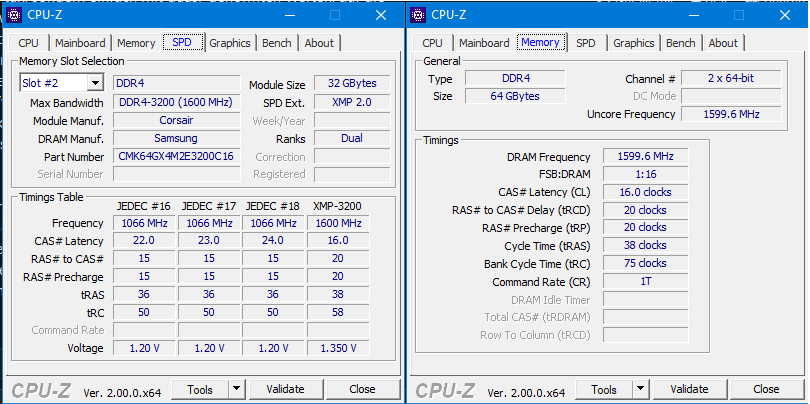Viewport: 810px width, 404px height.
Task: Click Command Rate (CR) value 1T
Action: tap(645, 282)
